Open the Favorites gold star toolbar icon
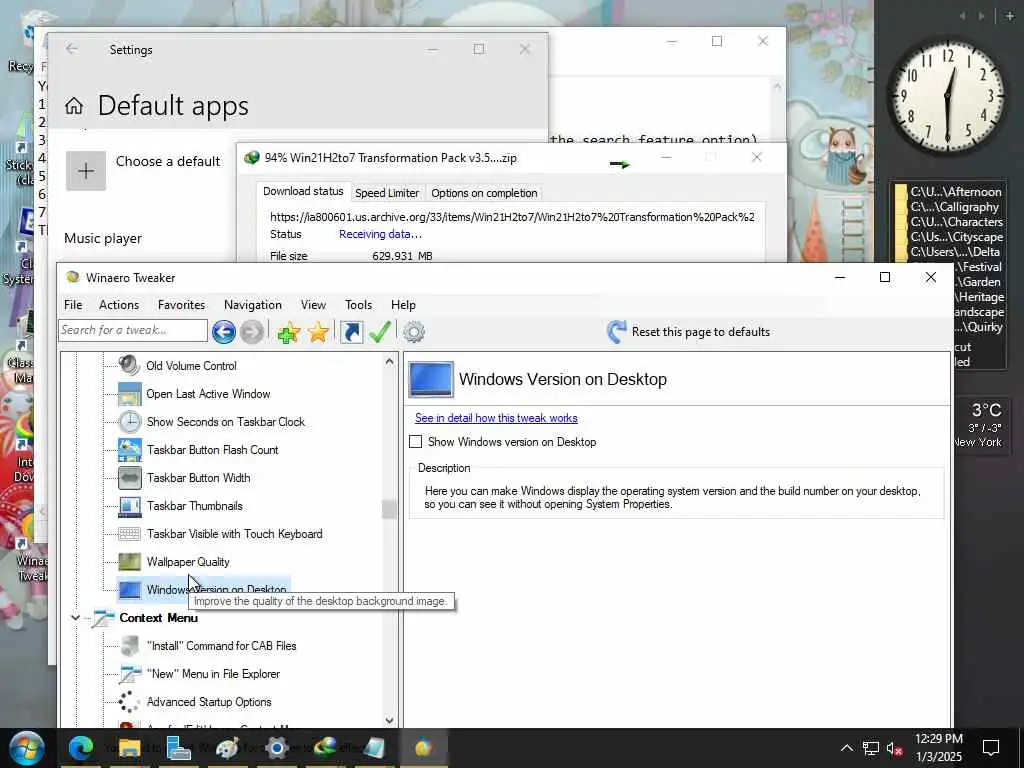Screen dimensions: 1024x768 pyautogui.click(x=318, y=332)
